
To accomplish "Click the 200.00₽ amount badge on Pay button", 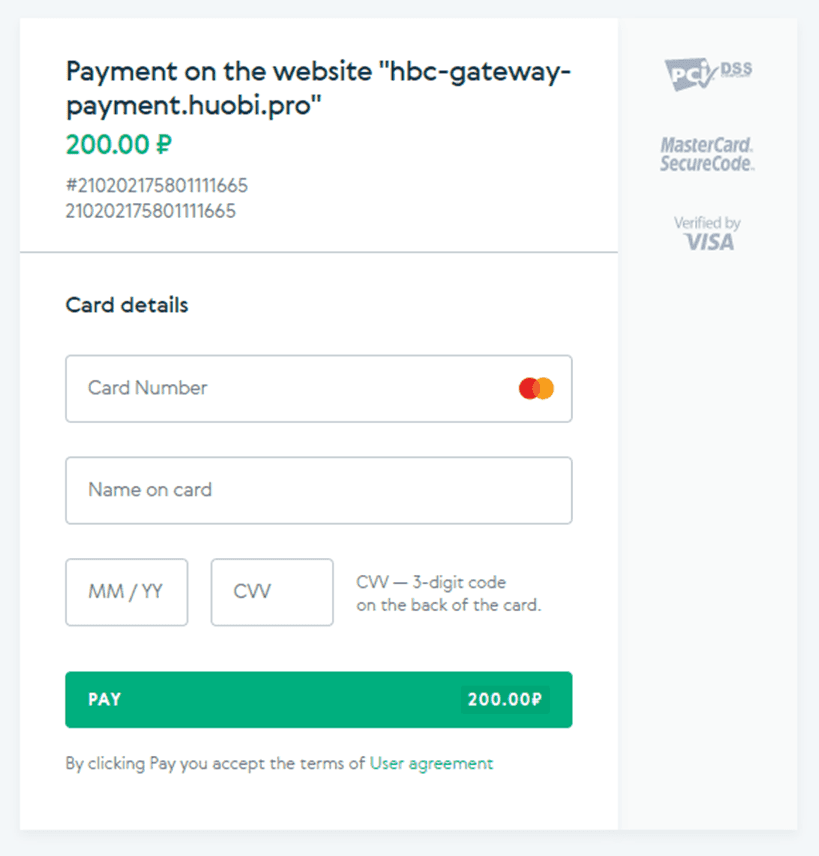I will pos(505,699).
